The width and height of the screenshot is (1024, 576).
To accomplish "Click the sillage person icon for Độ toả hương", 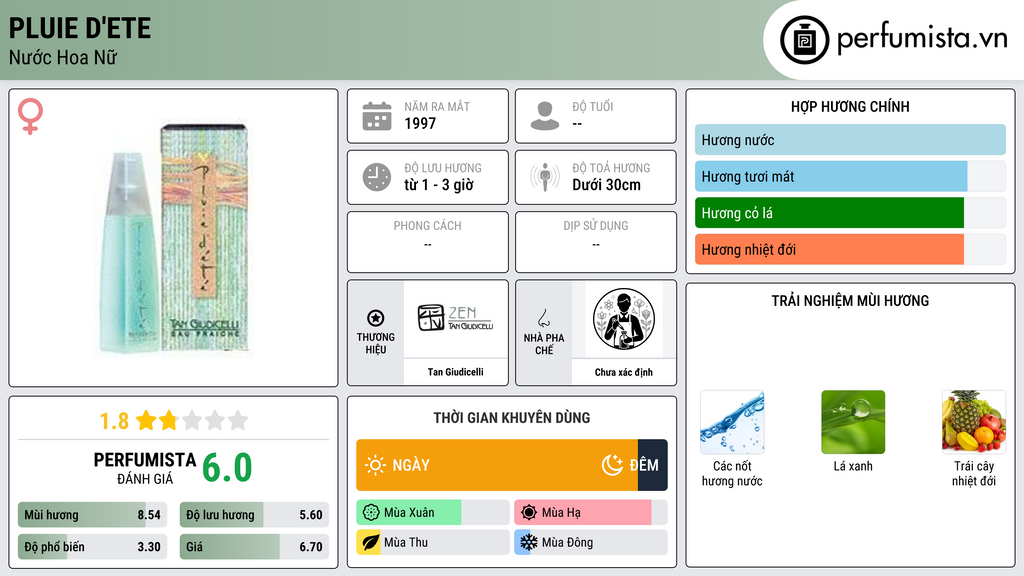I will pyautogui.click(x=545, y=177).
